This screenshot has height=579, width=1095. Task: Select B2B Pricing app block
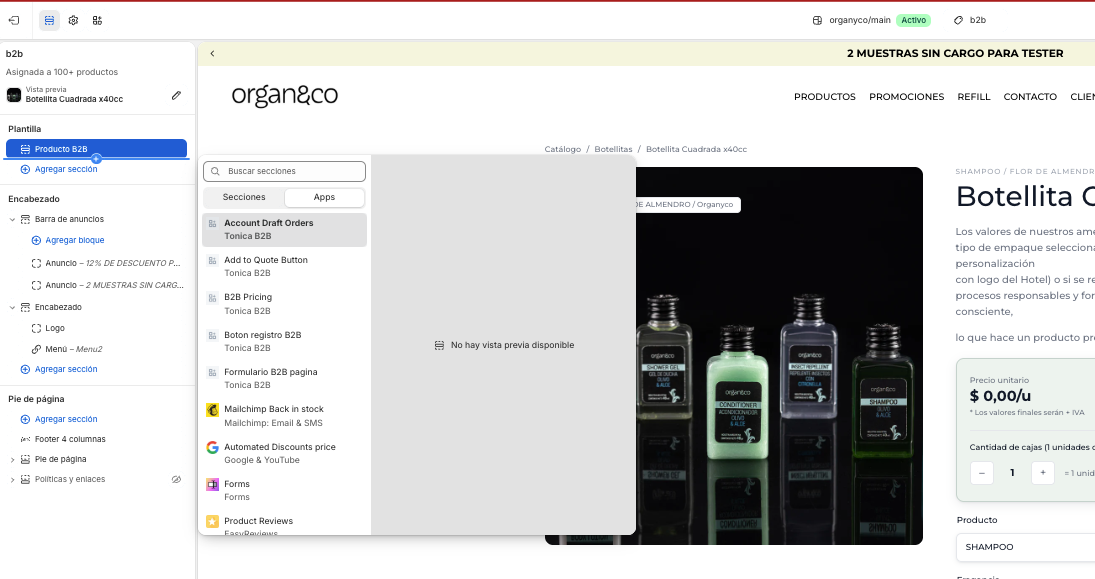tap(284, 304)
